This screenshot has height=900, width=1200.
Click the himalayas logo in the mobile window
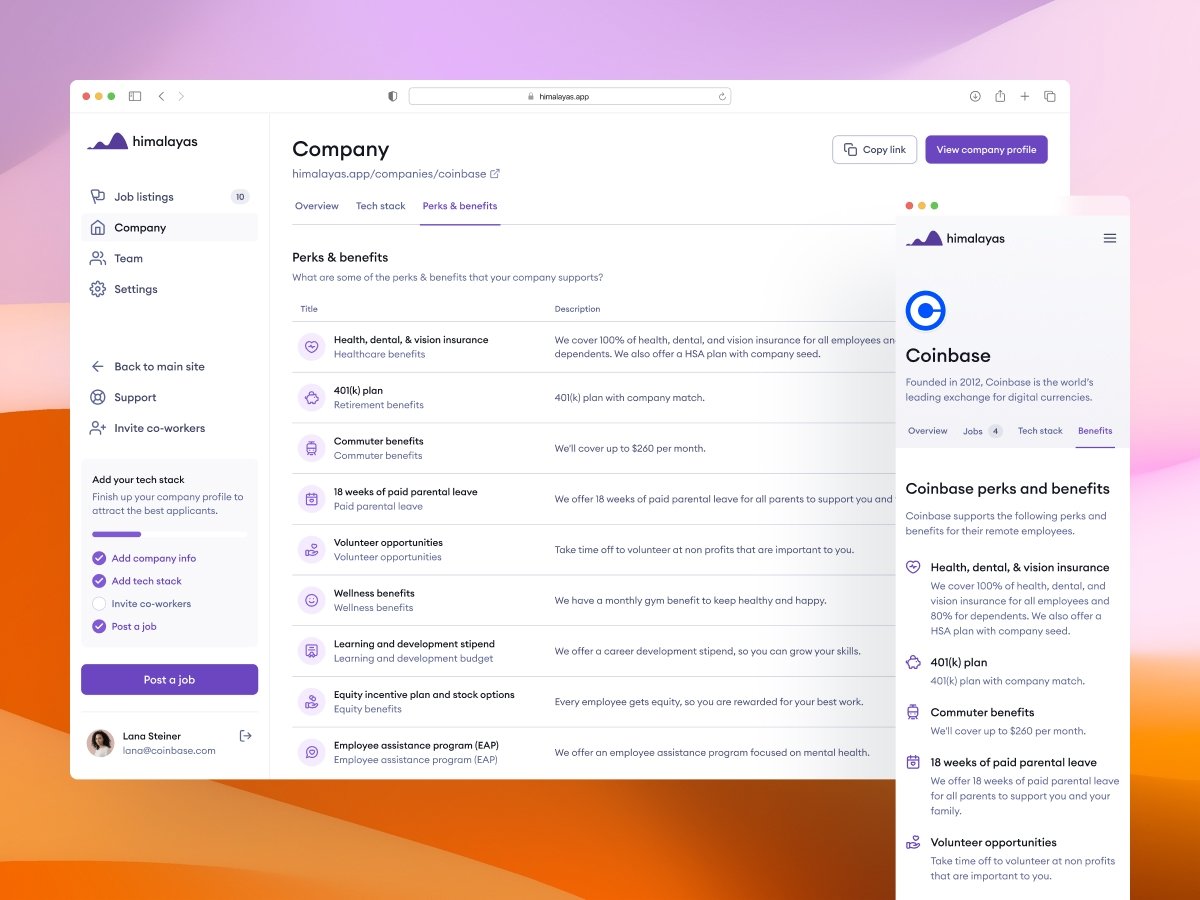pos(956,238)
